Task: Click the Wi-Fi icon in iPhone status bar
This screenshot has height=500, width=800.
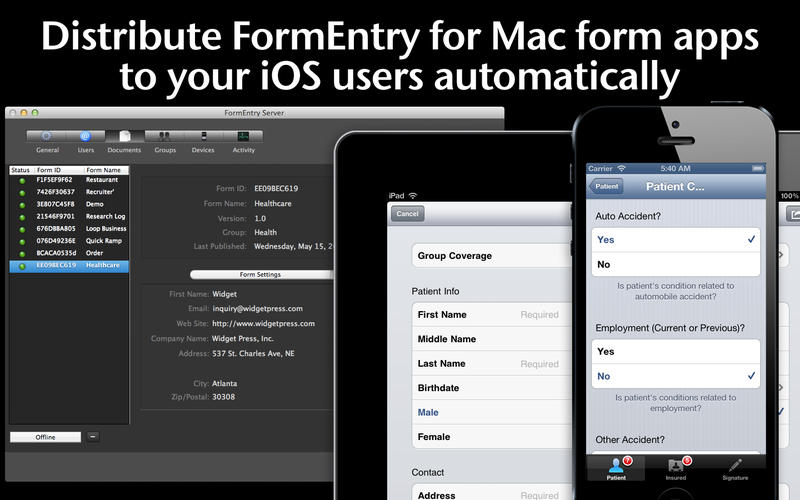Action: point(621,168)
